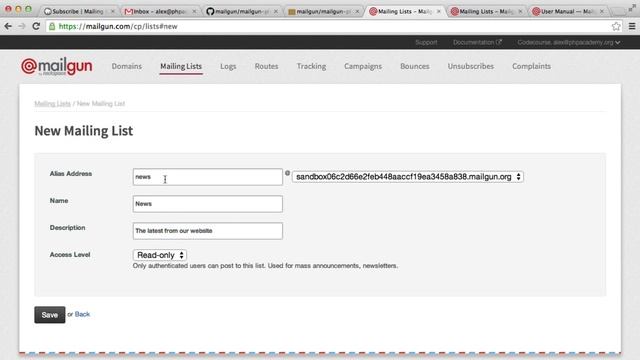Viewport: 640px width, 360px height.
Task: Click the address bar URL
Action: [118, 27]
